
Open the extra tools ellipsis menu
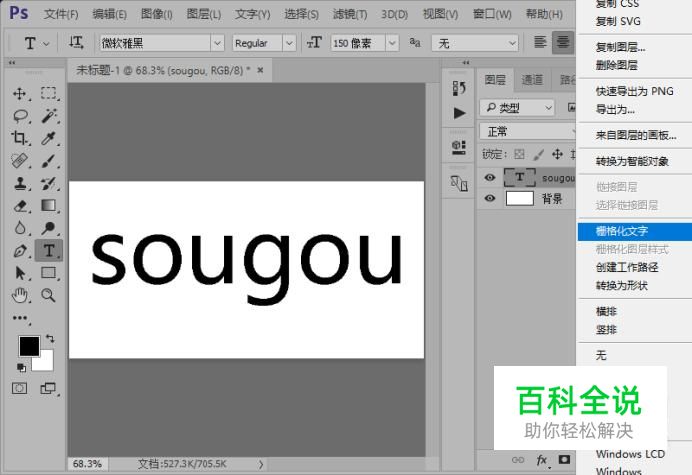[19, 318]
